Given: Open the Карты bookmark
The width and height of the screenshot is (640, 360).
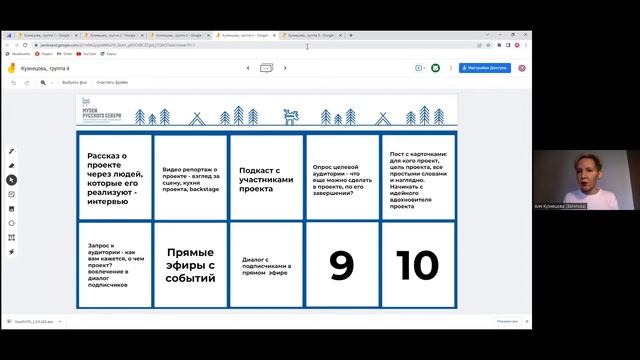Looking at the screenshot, I should click(109, 54).
